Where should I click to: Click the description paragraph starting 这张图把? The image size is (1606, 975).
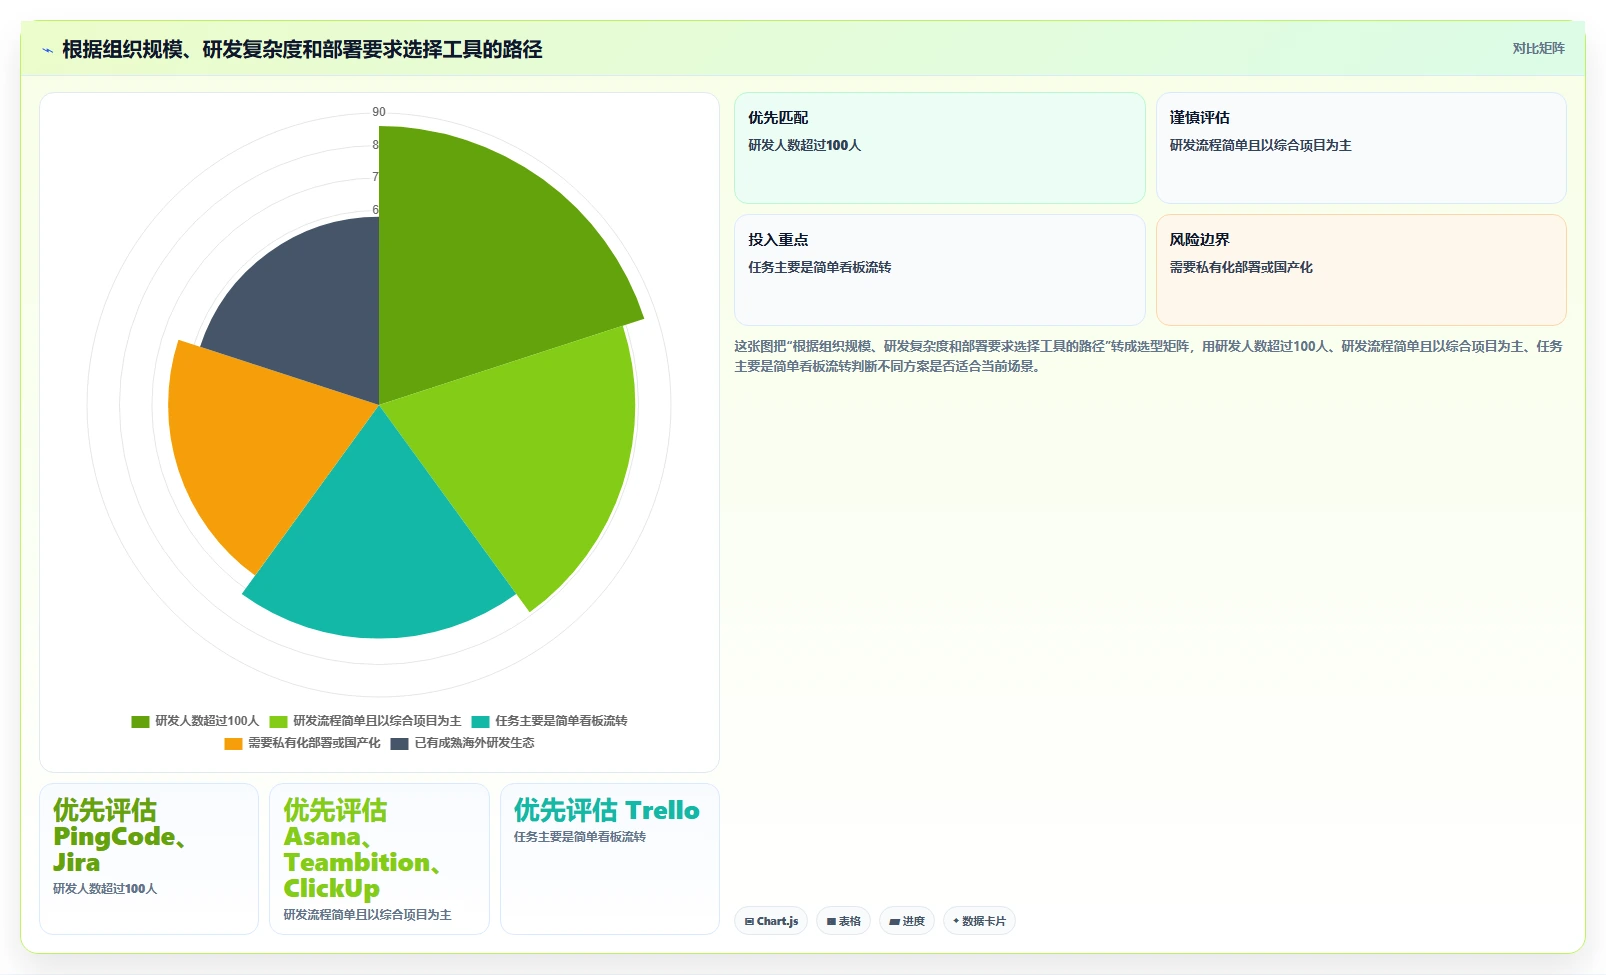(1149, 356)
